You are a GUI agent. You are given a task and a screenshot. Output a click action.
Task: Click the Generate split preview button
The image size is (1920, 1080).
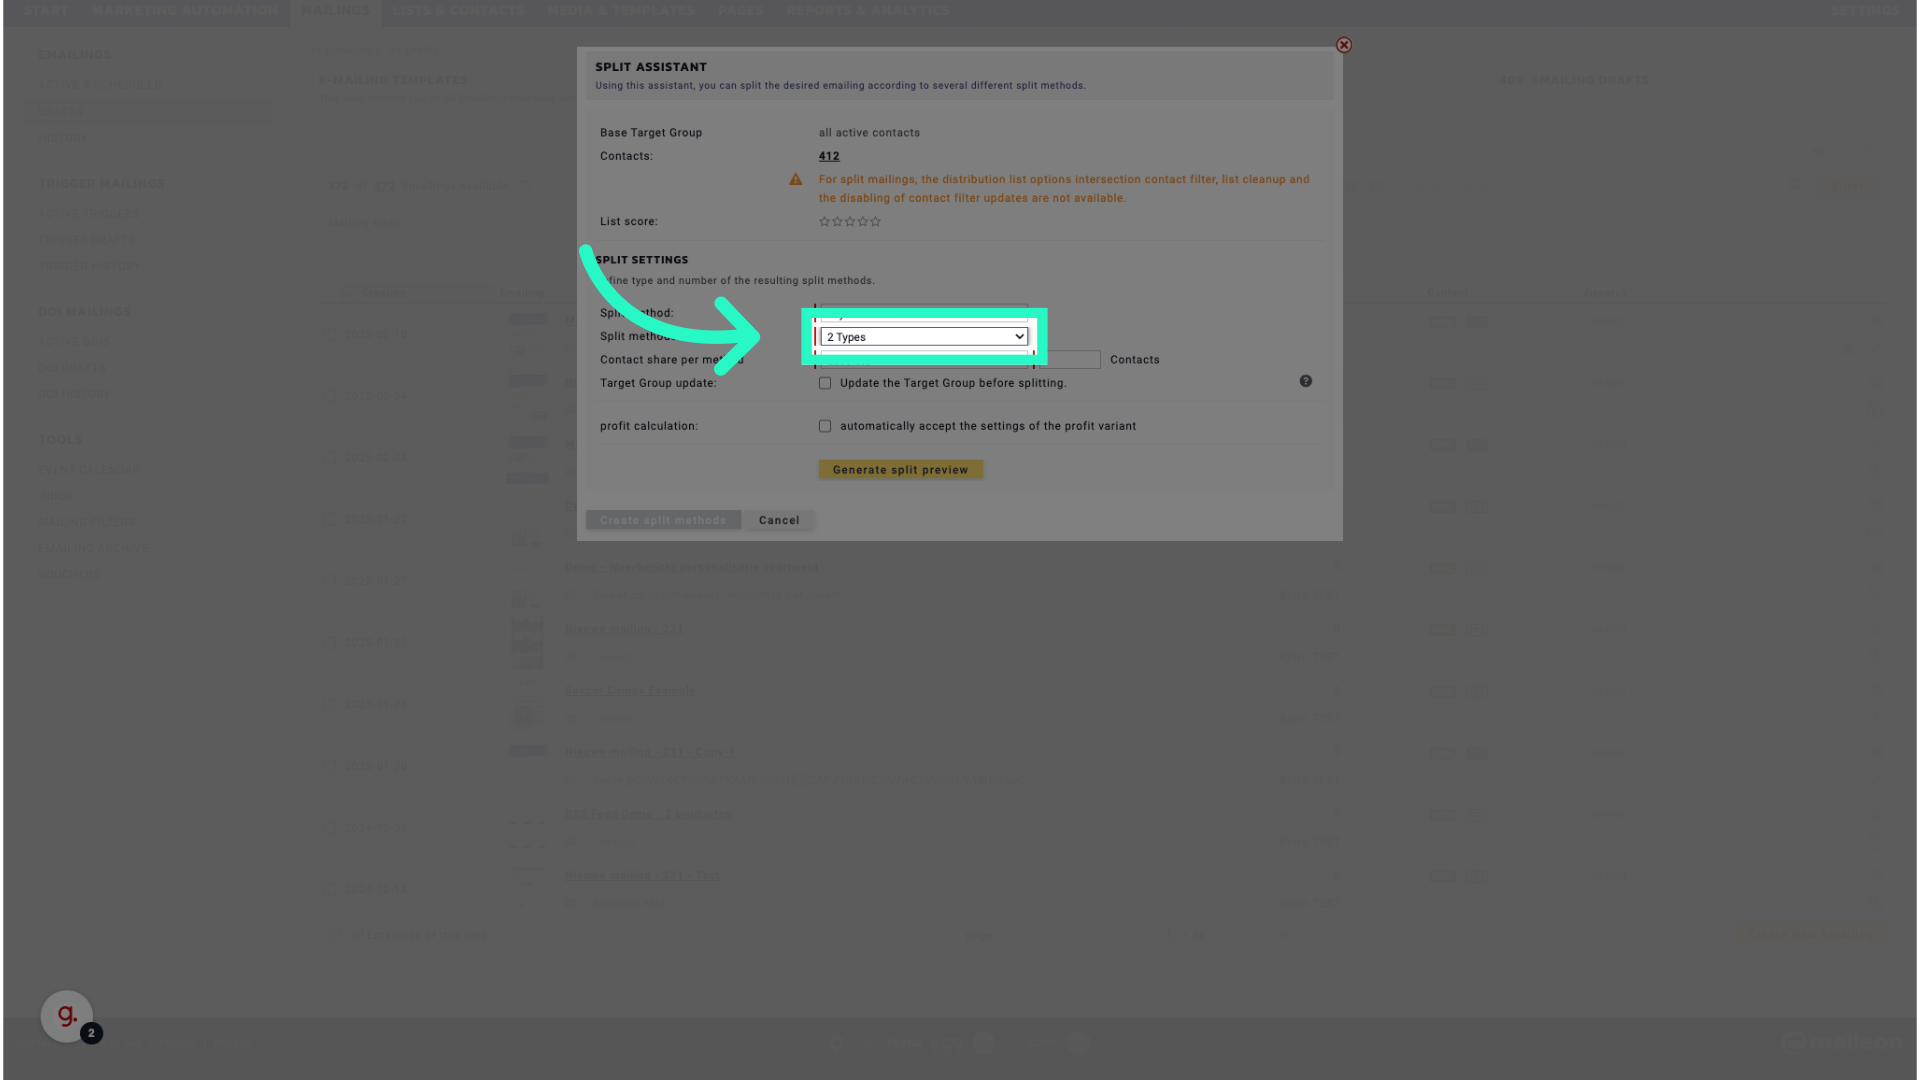point(900,470)
